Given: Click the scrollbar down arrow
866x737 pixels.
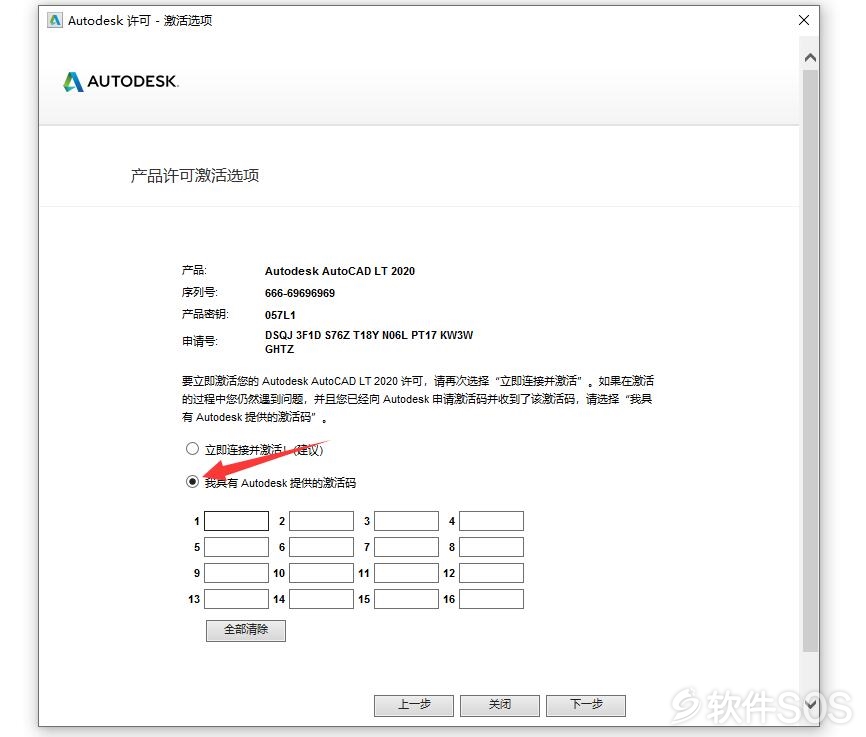Looking at the screenshot, I should pos(810,704).
